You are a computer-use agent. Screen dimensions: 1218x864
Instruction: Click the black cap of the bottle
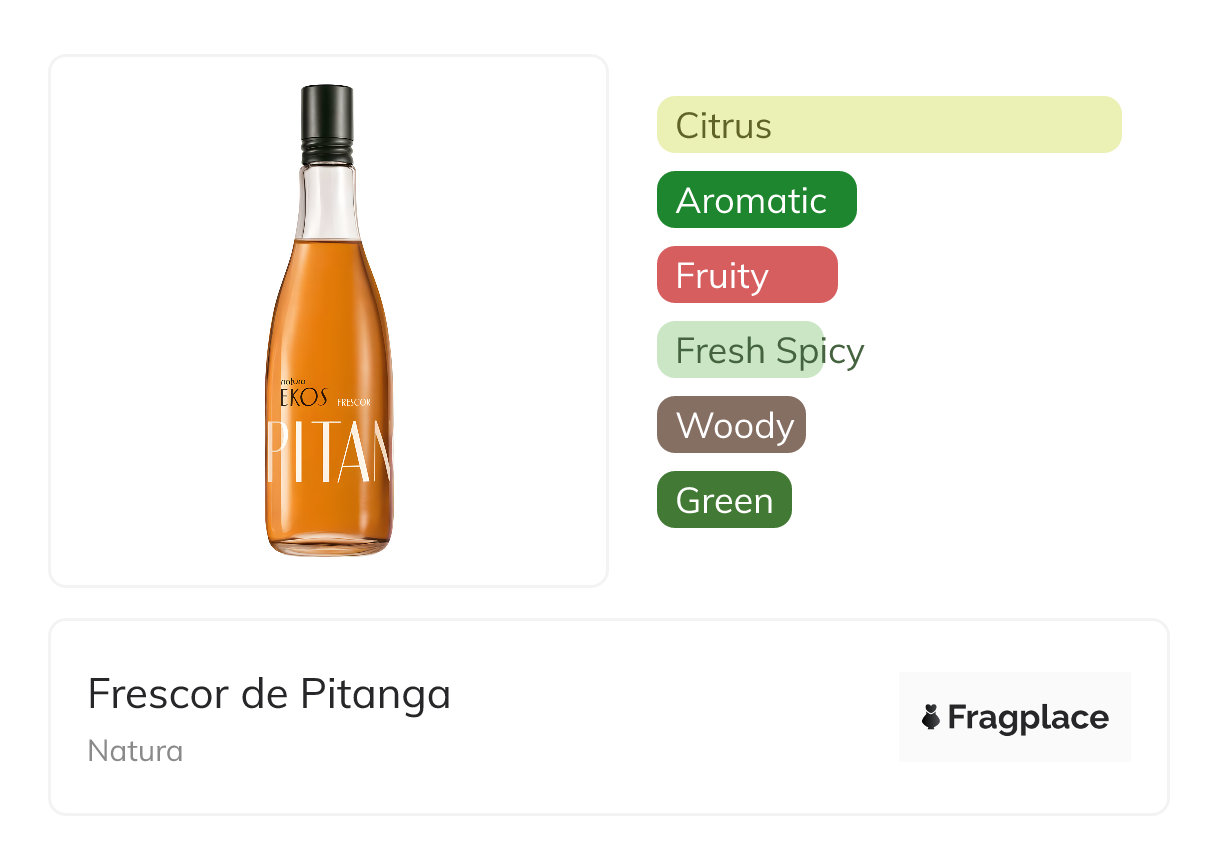click(x=327, y=115)
